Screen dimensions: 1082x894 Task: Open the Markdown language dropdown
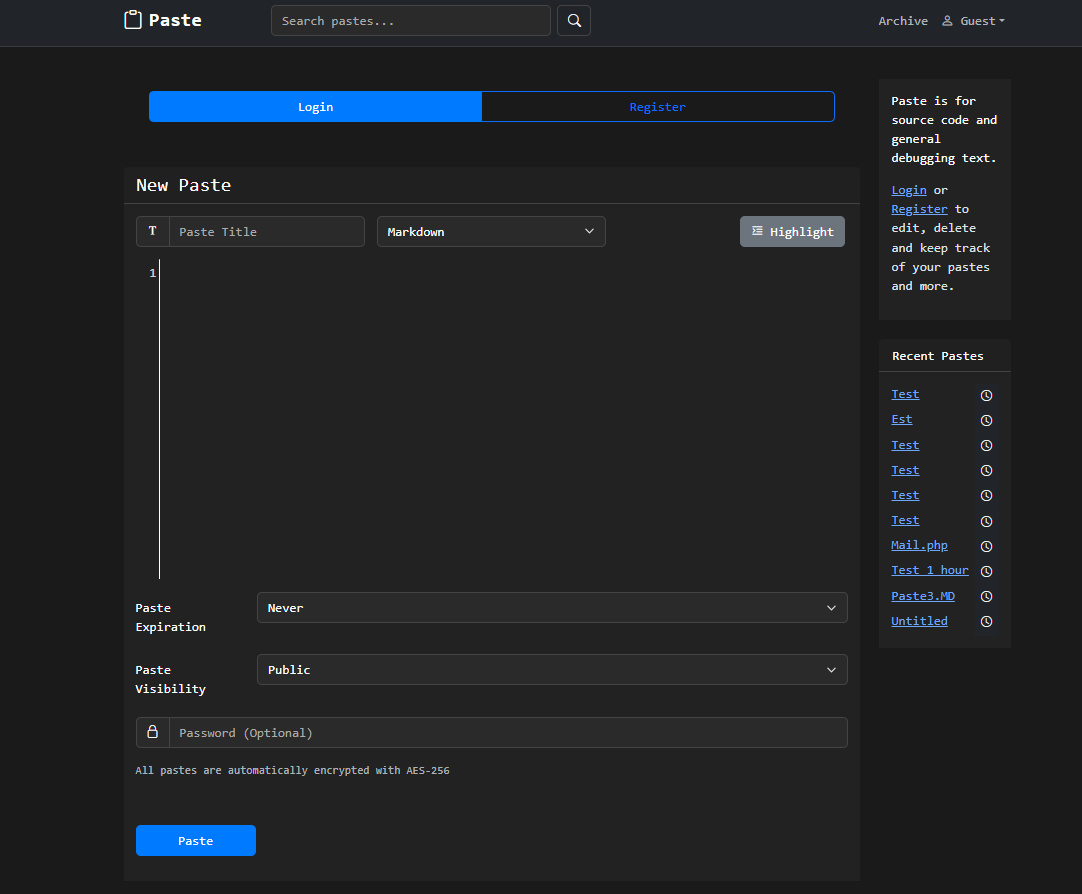coord(491,231)
